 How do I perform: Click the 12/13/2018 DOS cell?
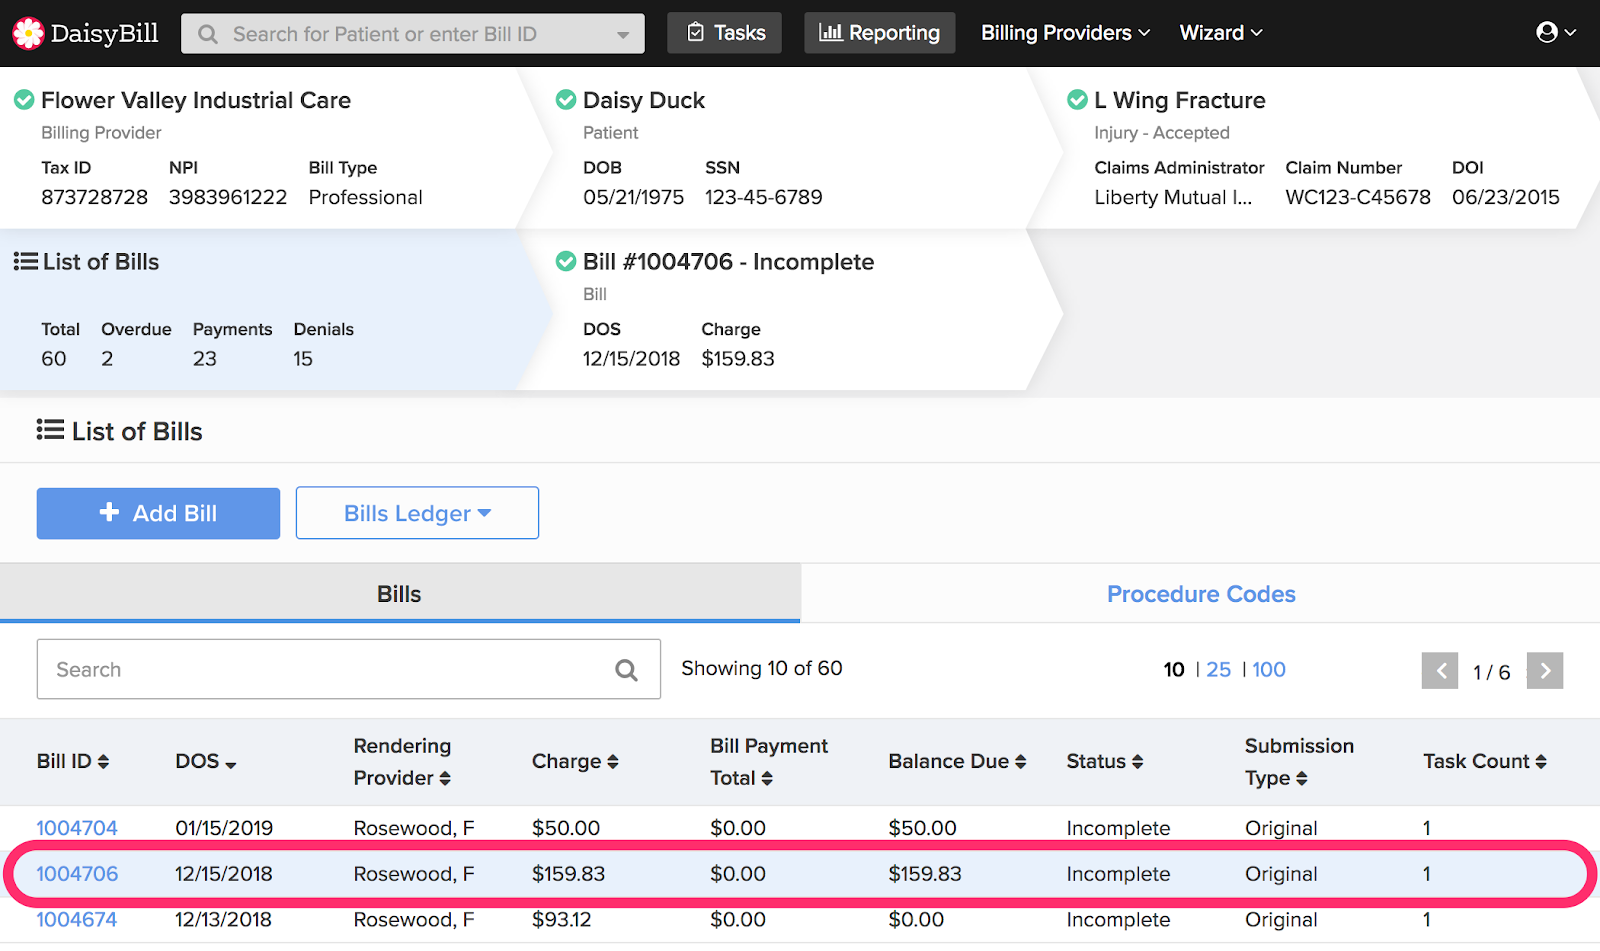[x=223, y=920]
